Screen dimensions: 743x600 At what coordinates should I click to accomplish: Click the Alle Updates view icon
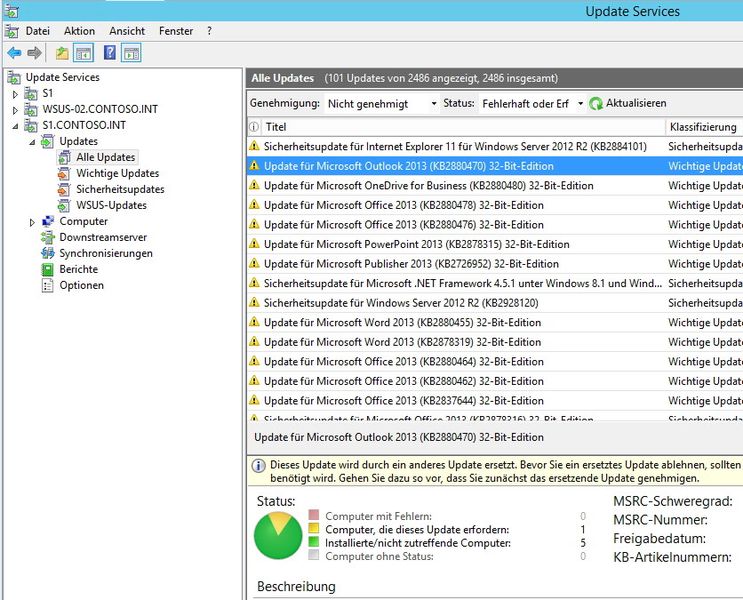click(x=65, y=157)
